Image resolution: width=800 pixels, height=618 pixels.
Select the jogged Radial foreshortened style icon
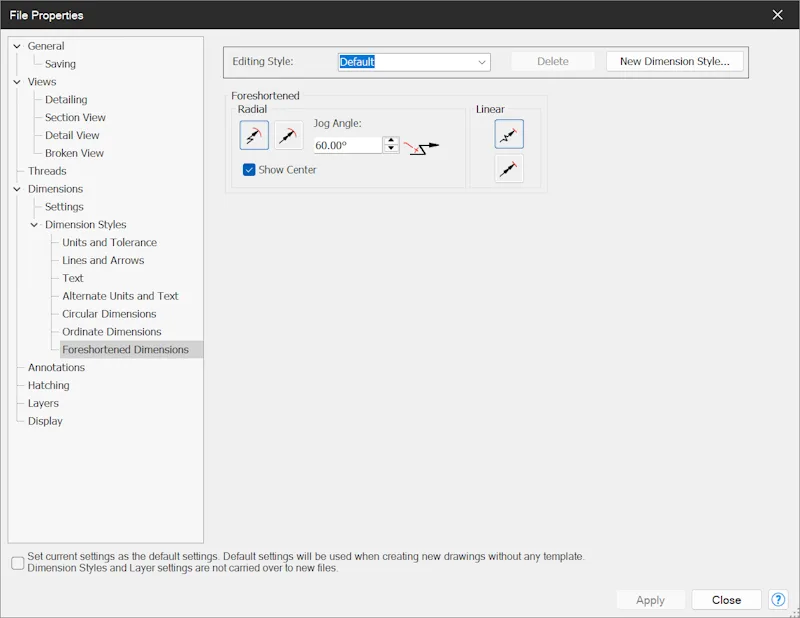254,135
